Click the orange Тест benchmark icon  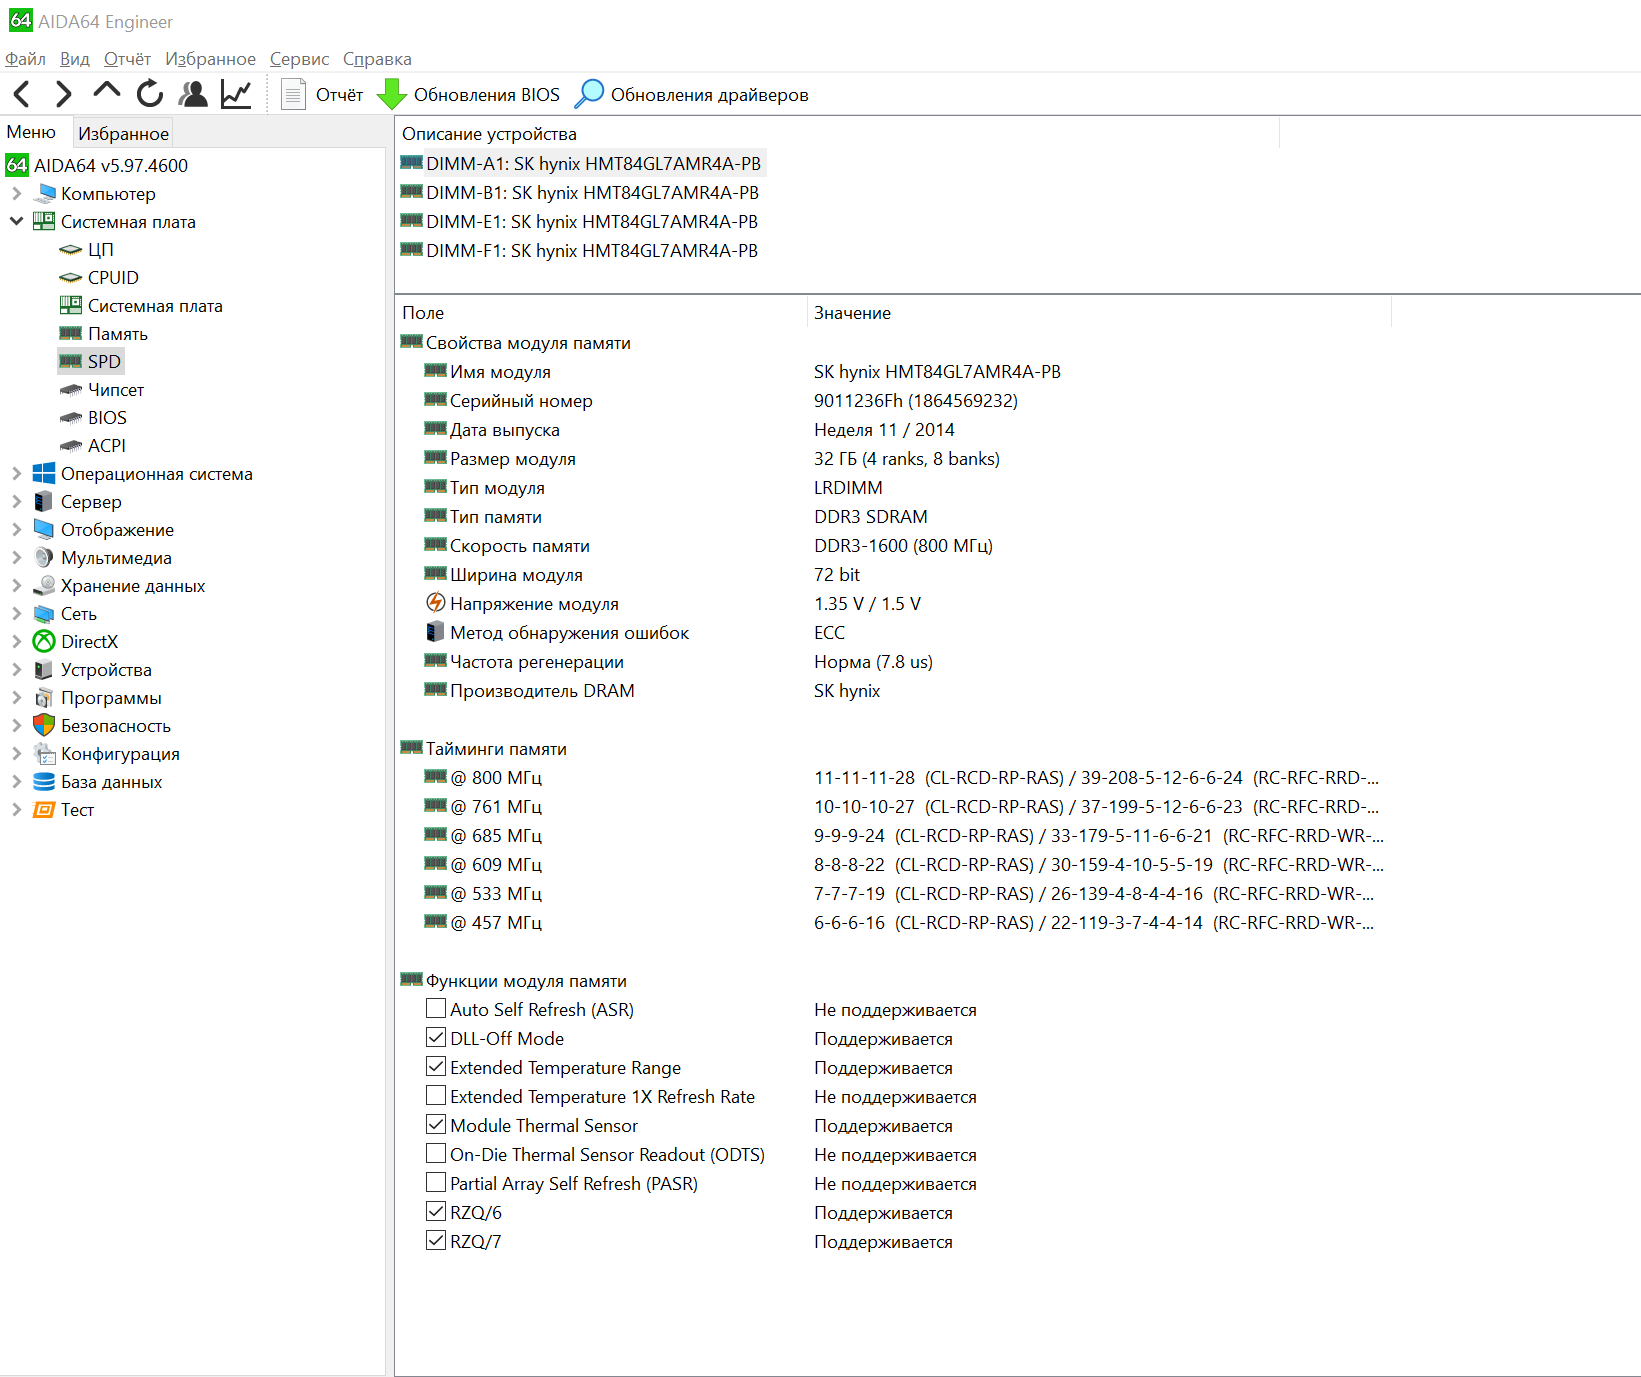tap(44, 810)
